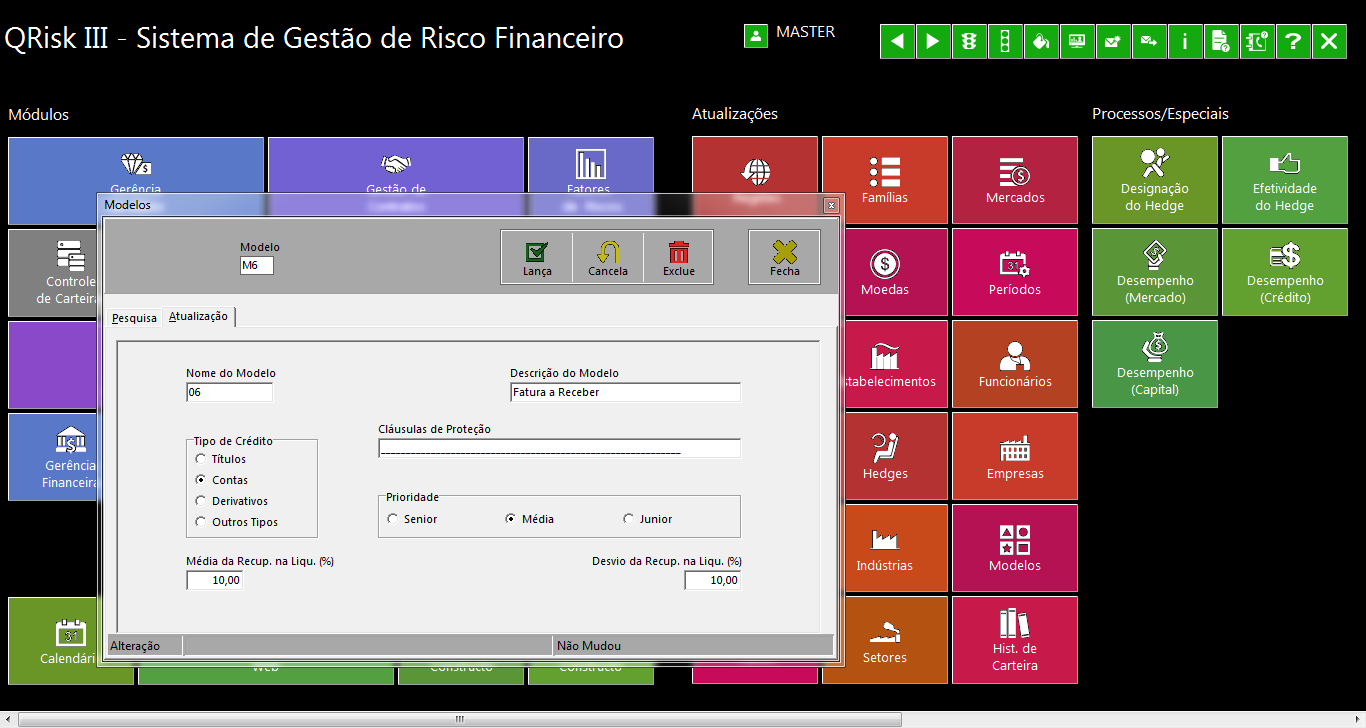Screen dimensions: 1366x728
Task: Click the horizontal scrollbar at the bottom
Action: [x=460, y=719]
